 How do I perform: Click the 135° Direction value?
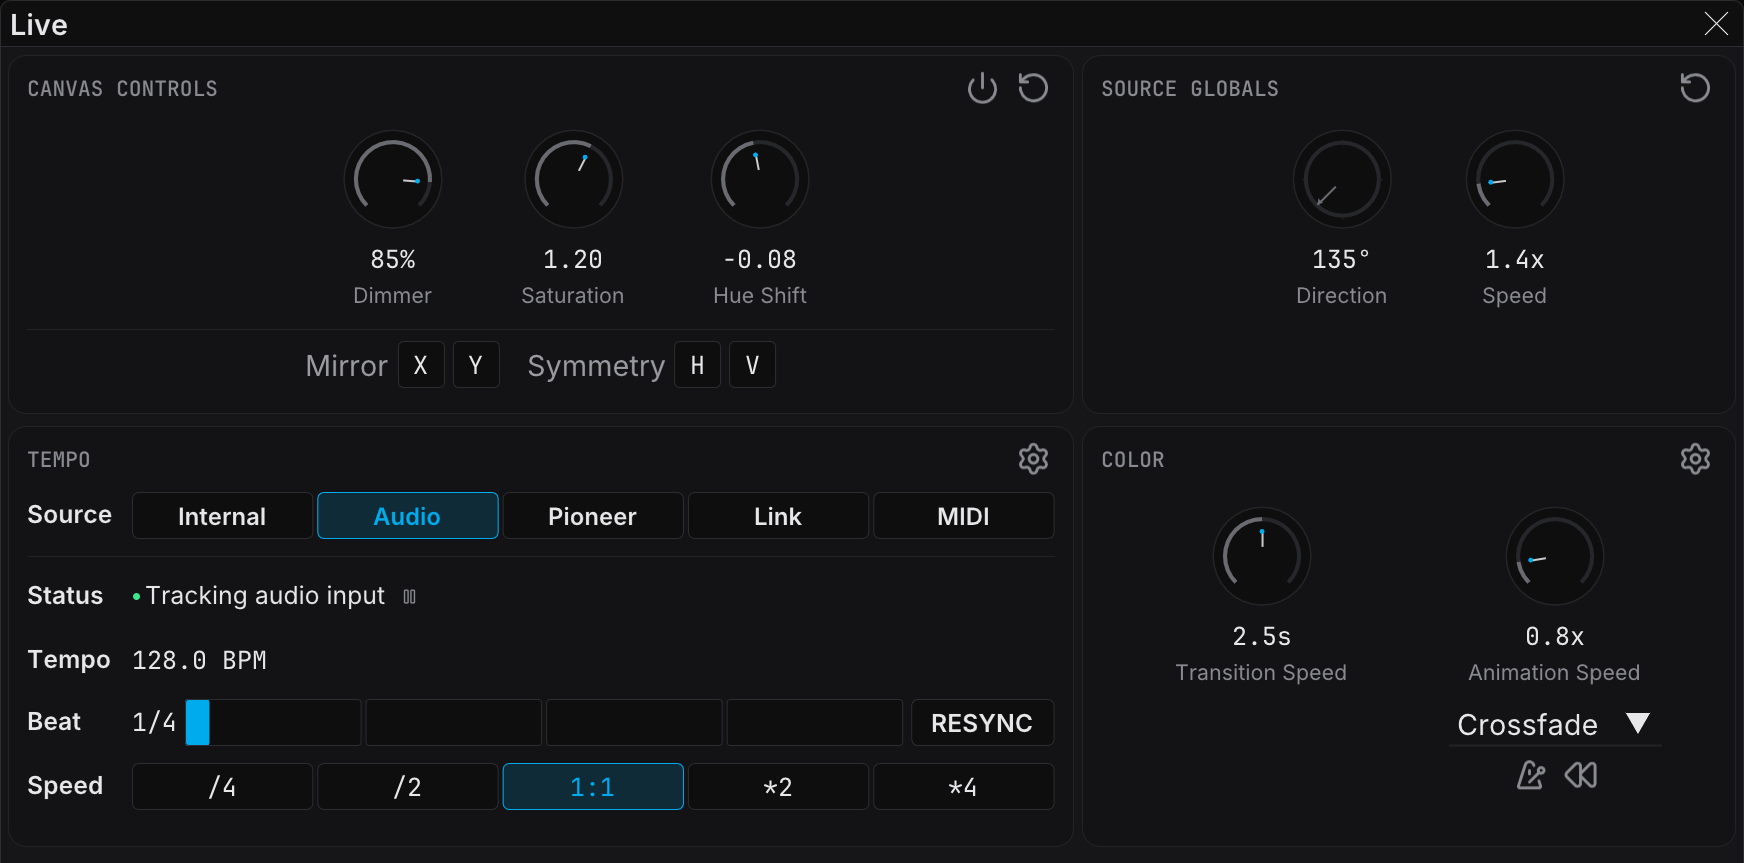(x=1341, y=260)
